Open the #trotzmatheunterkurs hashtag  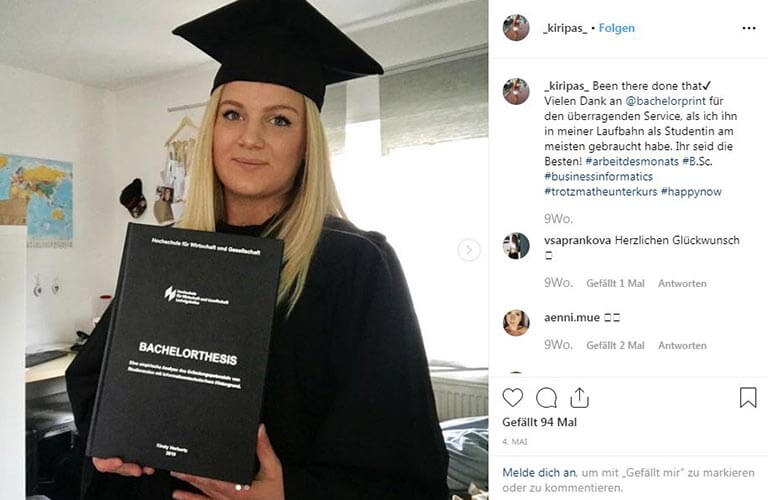click(x=600, y=191)
